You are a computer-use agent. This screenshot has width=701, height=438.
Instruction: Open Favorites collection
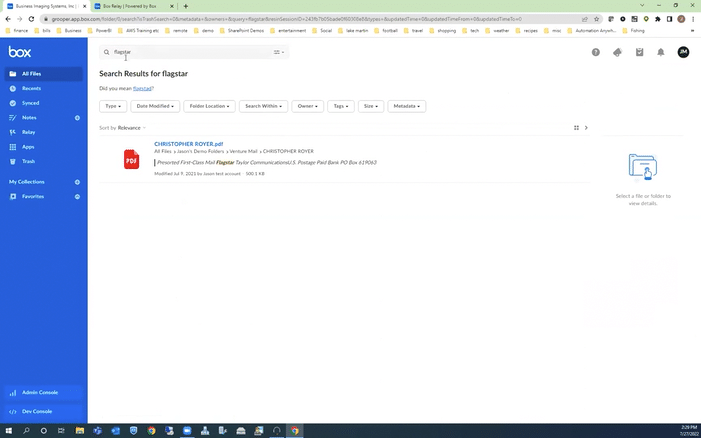33,197
